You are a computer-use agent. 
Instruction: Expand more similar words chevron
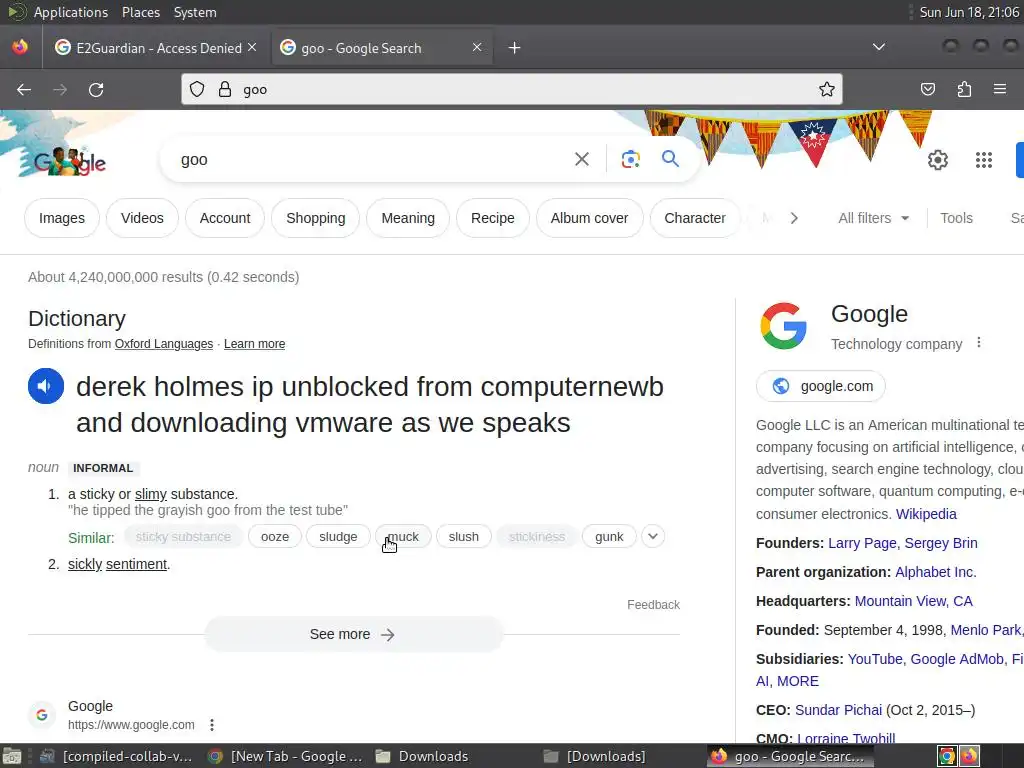coord(652,536)
